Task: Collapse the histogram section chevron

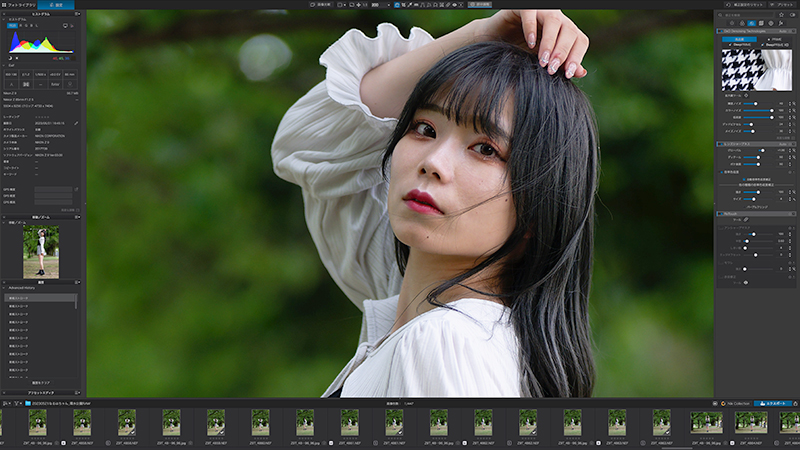Action: pyautogui.click(x=4, y=19)
